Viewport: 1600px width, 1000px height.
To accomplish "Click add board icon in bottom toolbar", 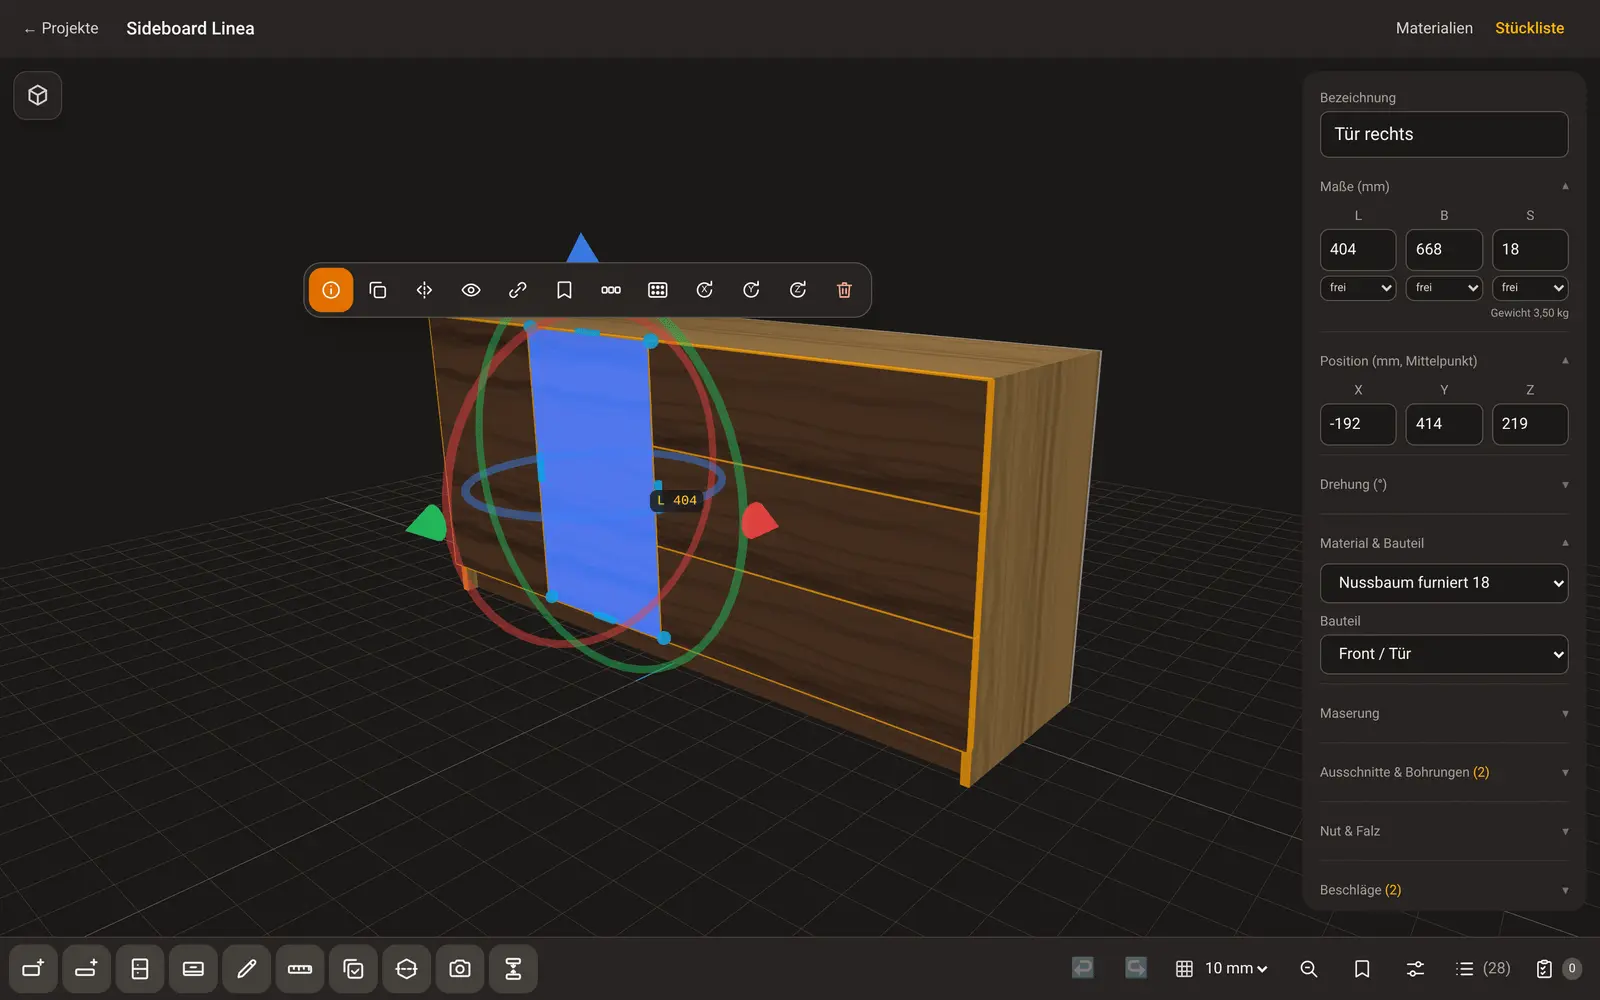I will 87,968.
